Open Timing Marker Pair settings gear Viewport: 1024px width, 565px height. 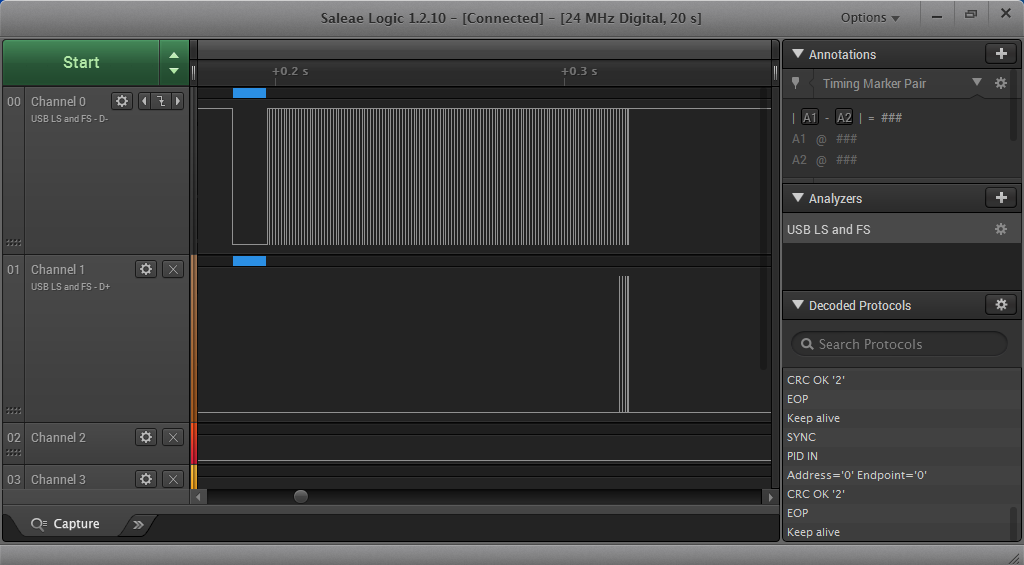pos(1000,83)
